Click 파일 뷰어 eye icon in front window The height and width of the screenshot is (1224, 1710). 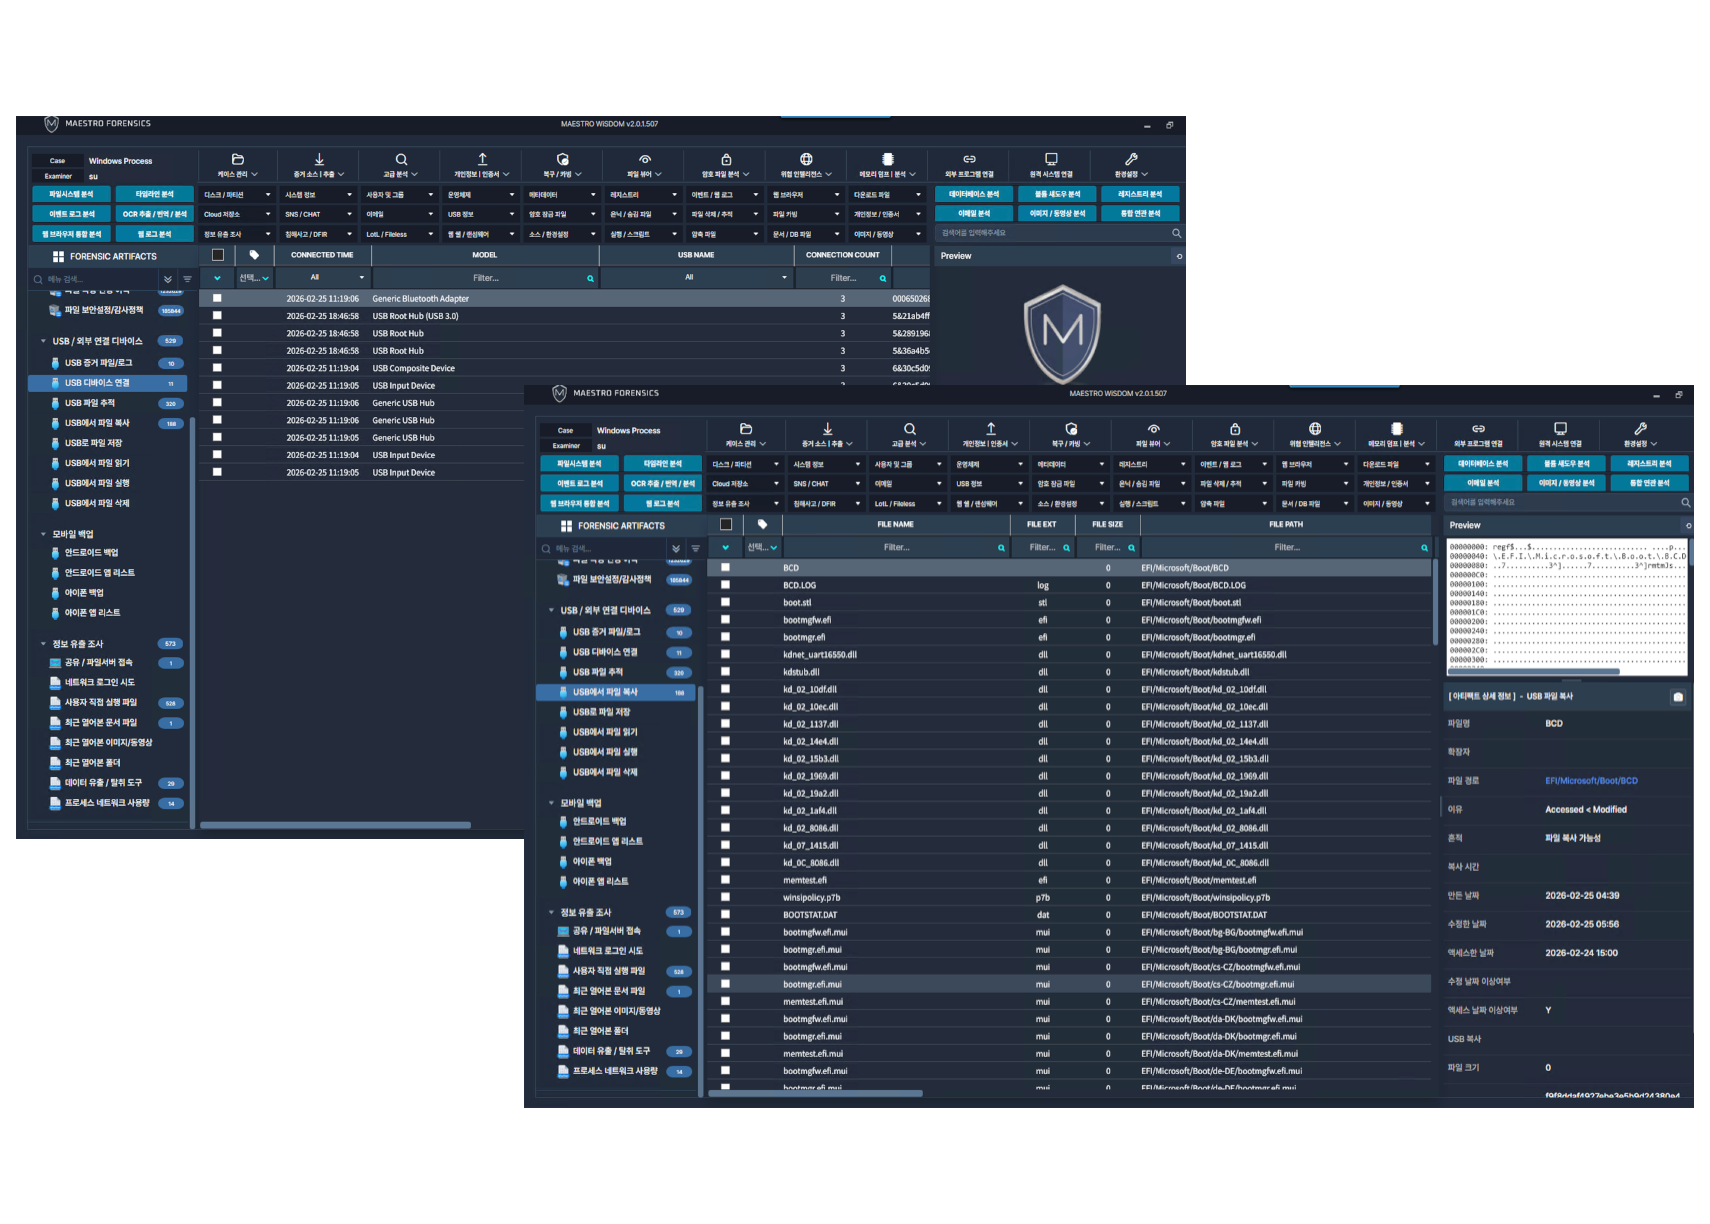pos(1153,429)
